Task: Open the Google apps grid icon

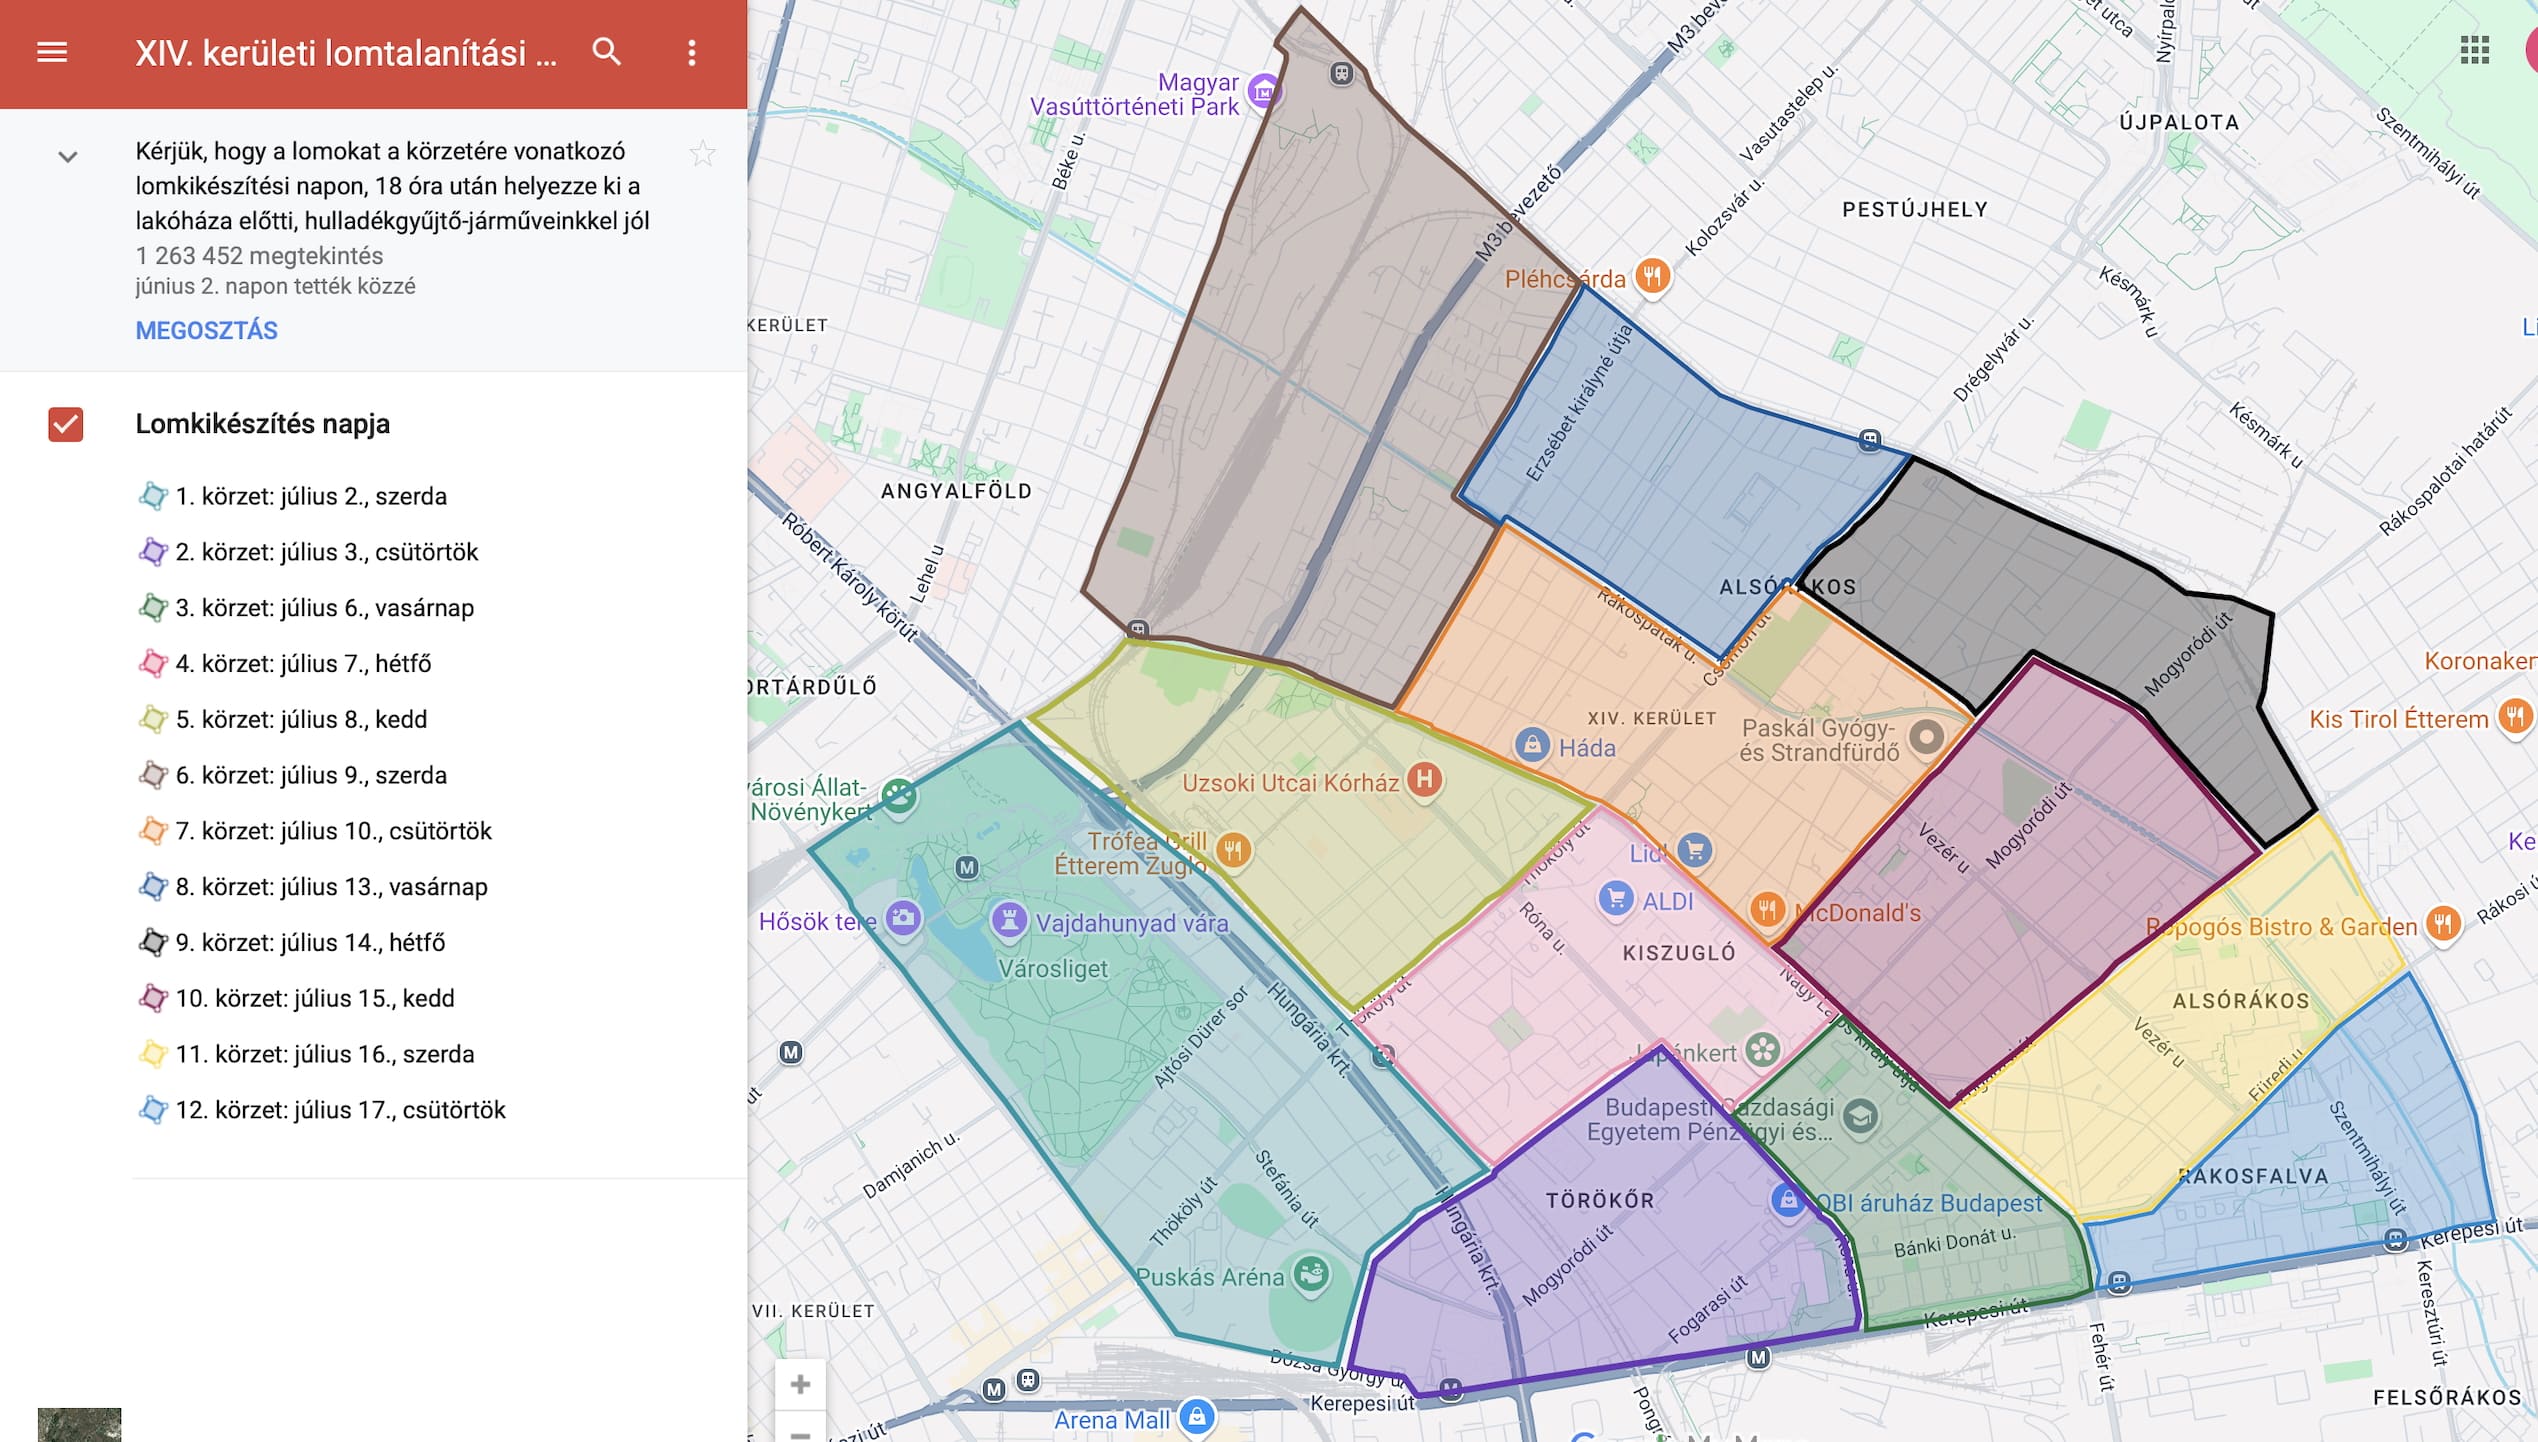Action: click(2474, 50)
